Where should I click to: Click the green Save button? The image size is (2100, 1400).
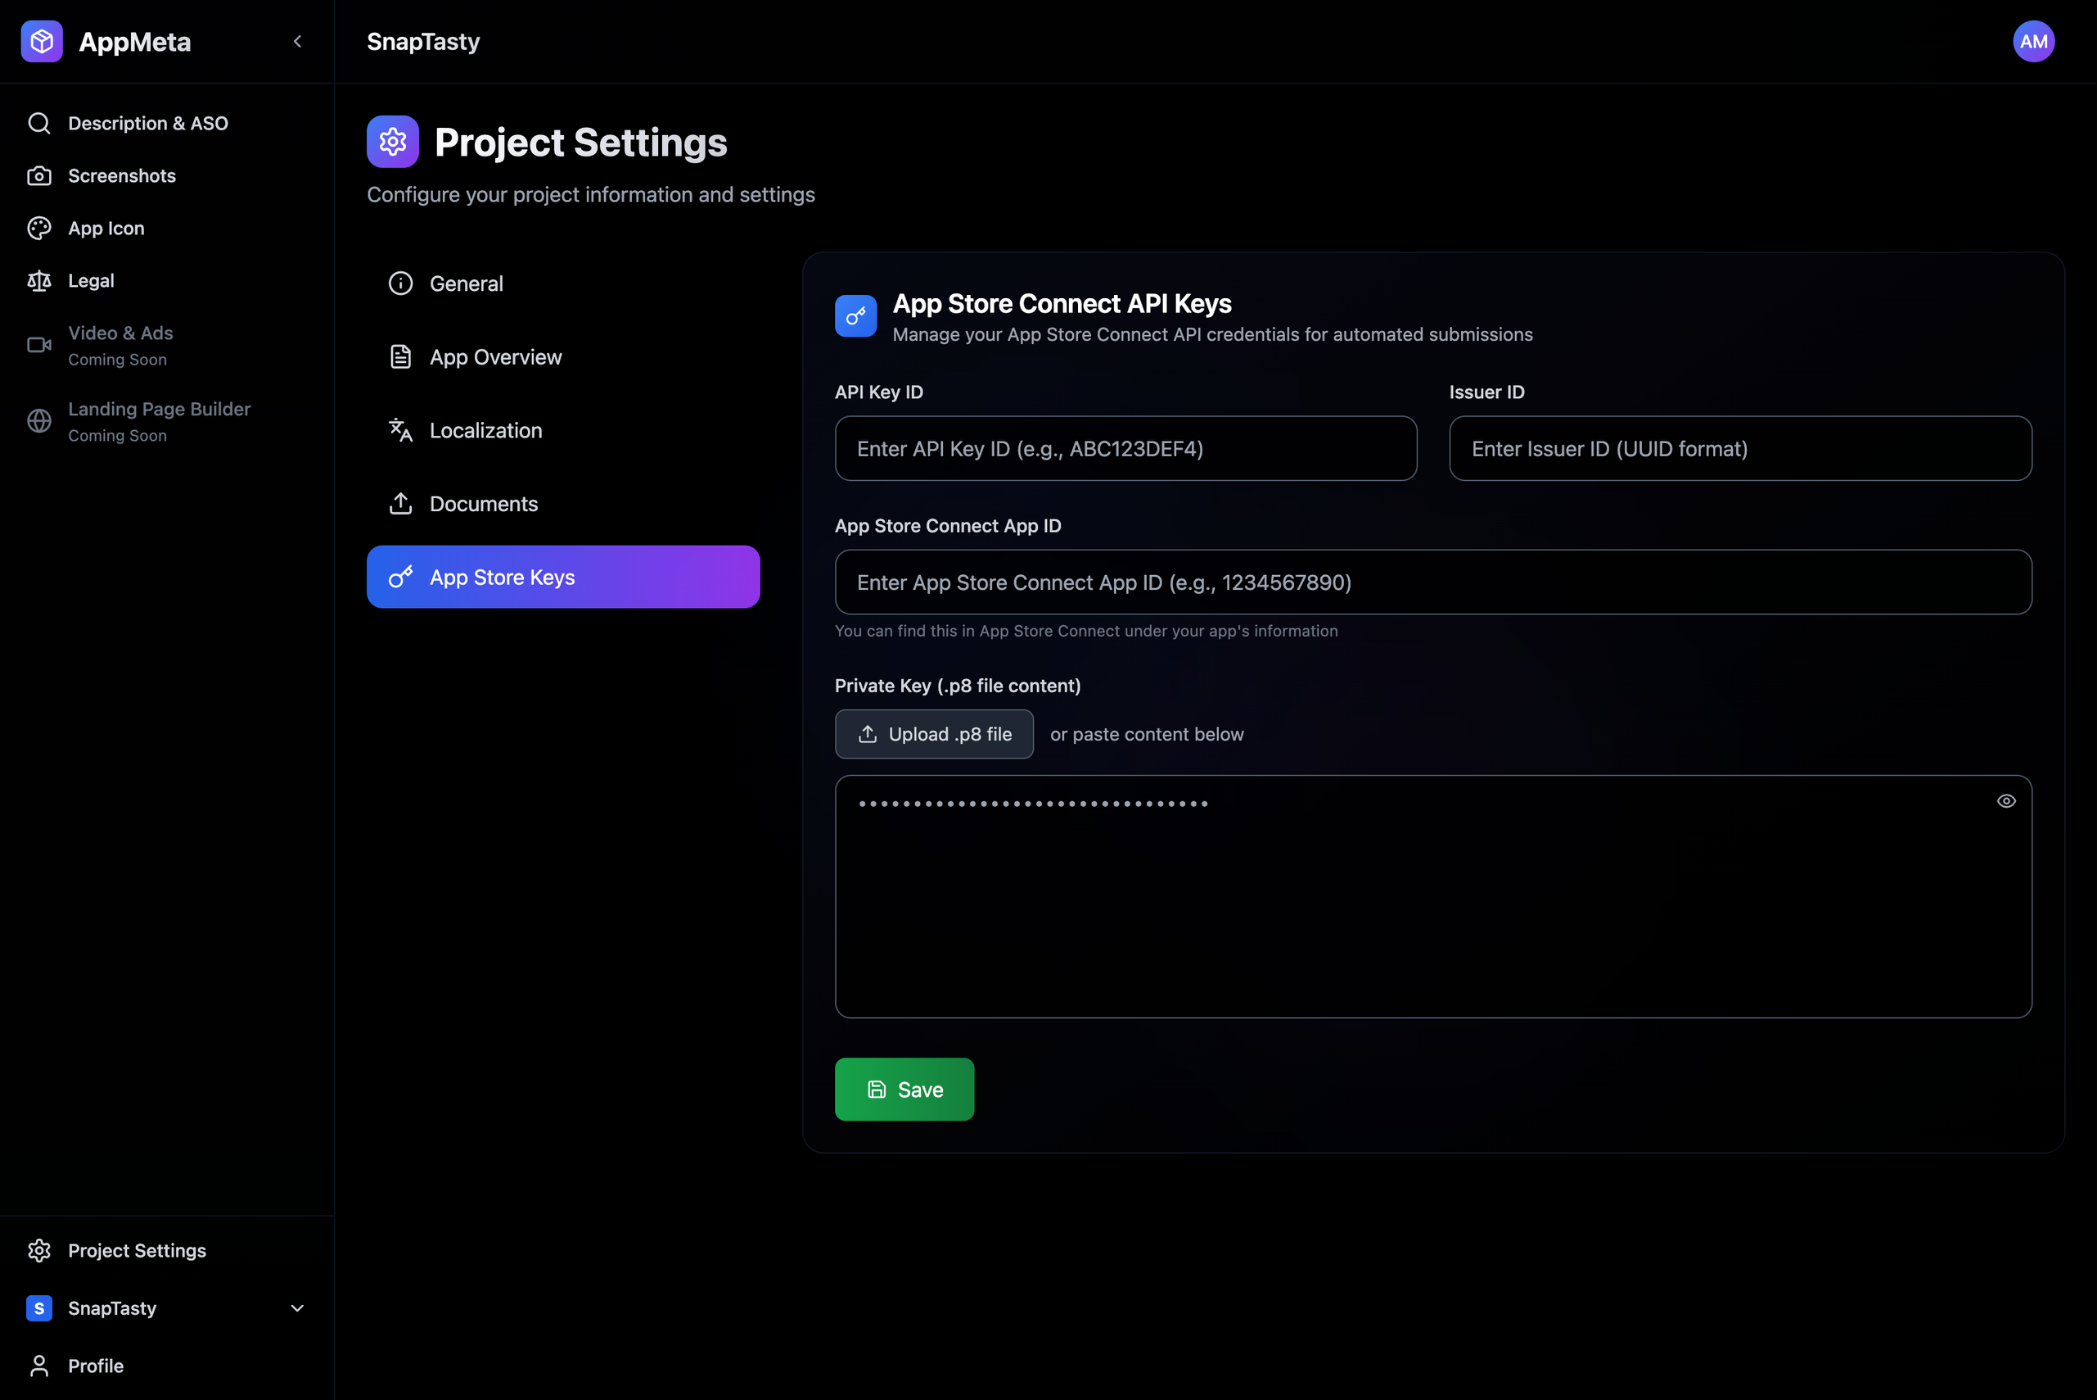[905, 1090]
